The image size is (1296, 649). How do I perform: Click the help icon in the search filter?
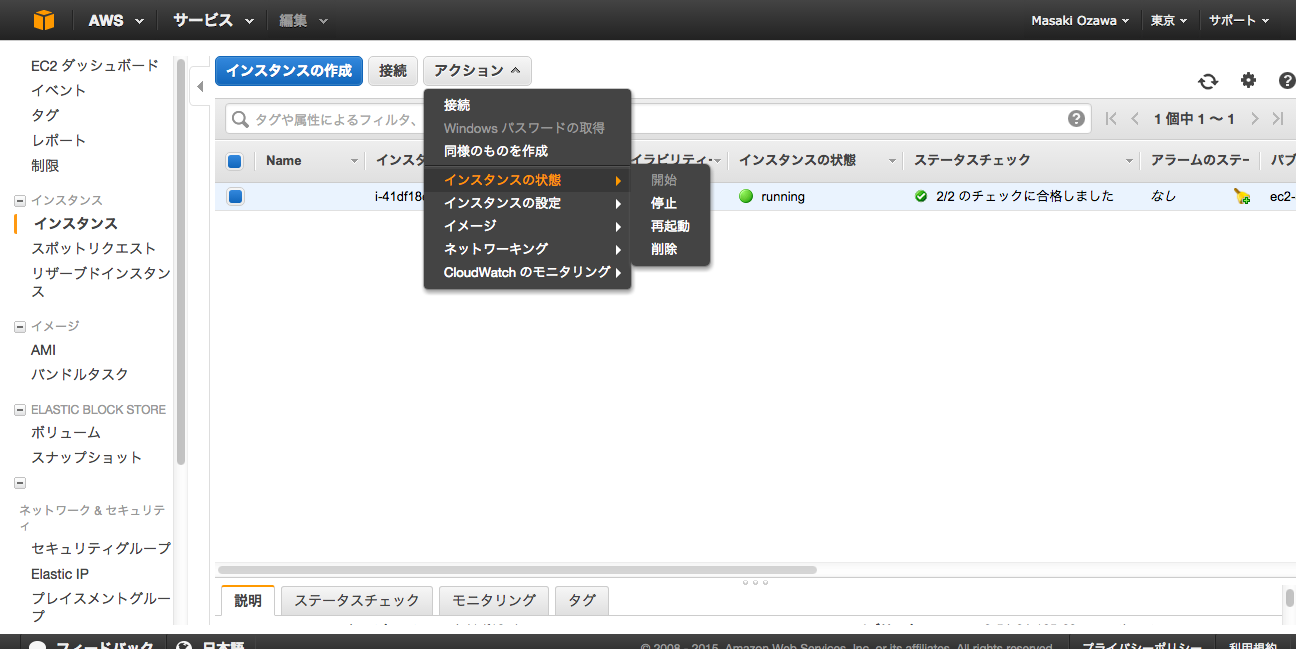(x=1076, y=119)
